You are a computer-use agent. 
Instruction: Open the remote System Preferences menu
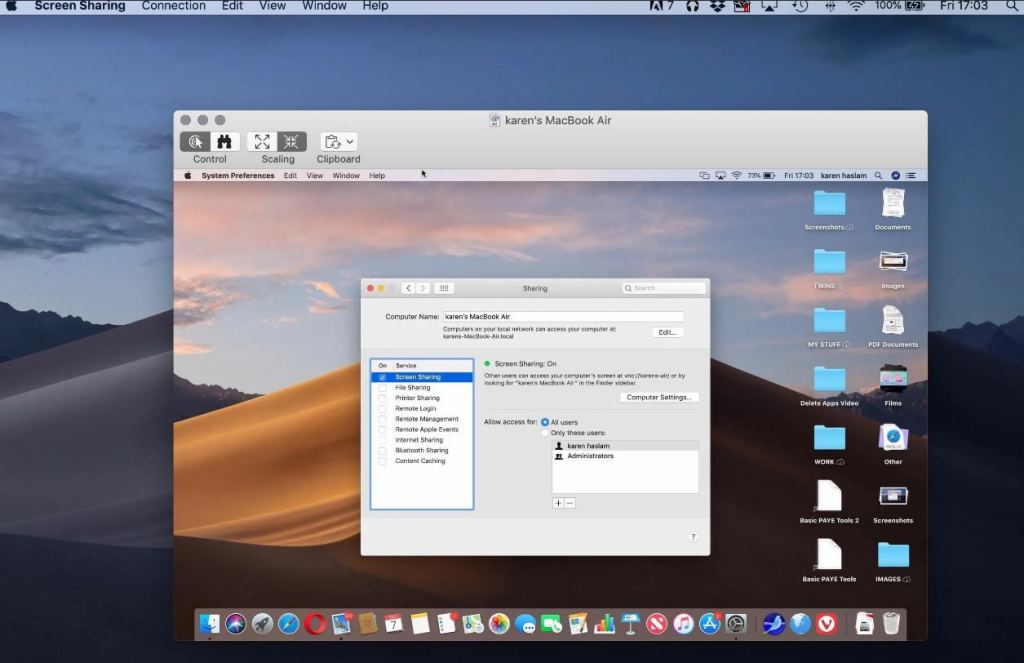coord(238,176)
